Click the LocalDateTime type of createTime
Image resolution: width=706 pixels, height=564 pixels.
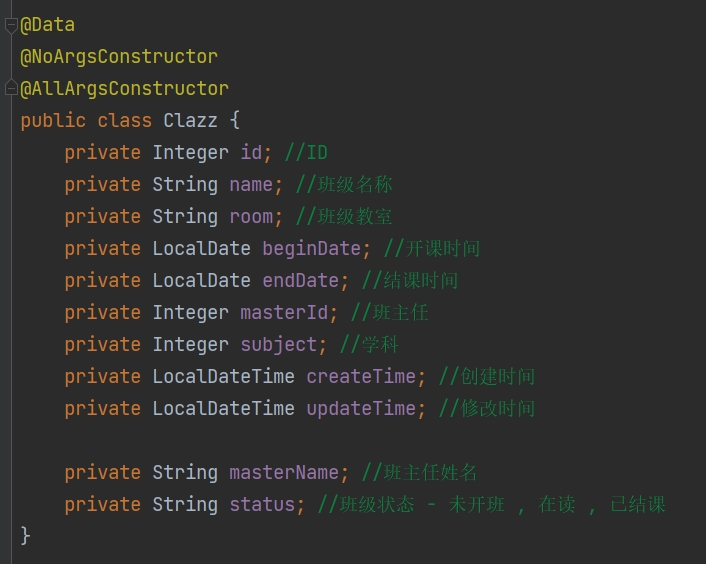click(223, 377)
